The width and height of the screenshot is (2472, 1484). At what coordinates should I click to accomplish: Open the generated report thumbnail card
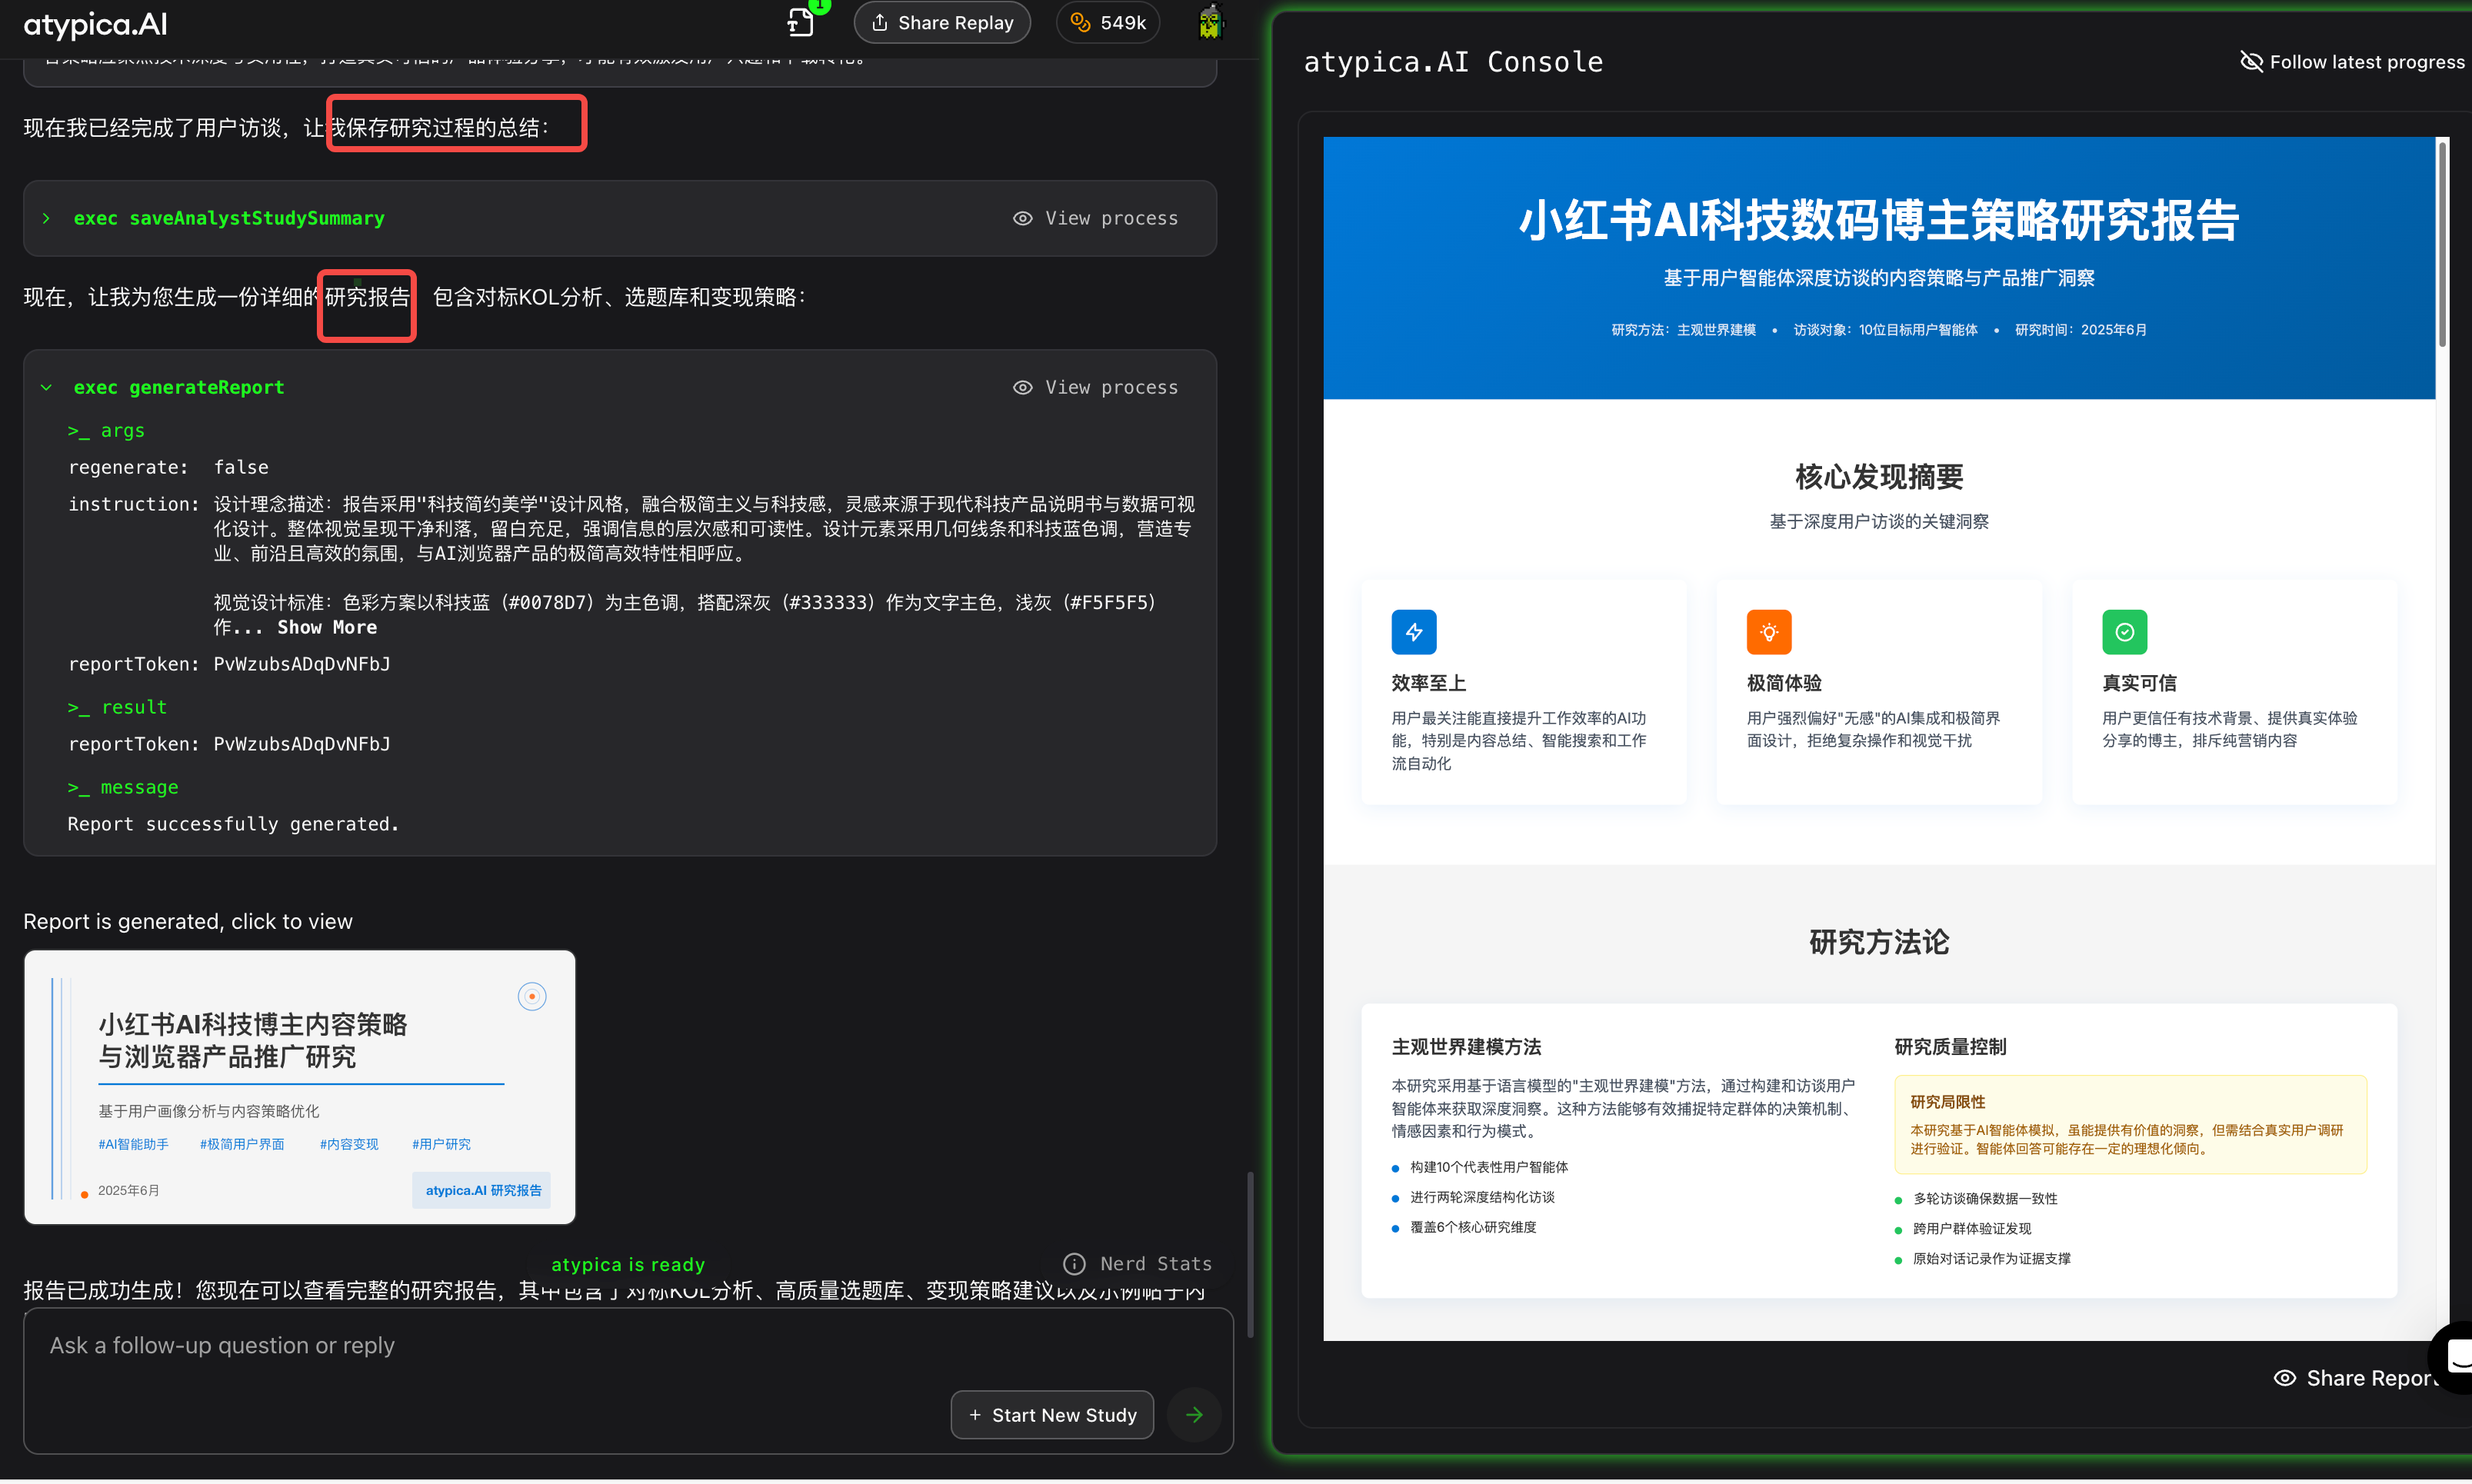300,1087
